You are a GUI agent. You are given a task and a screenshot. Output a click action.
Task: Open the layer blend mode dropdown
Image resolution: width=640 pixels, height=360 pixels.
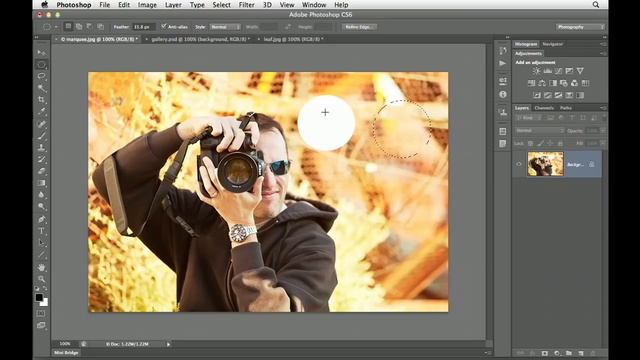tap(540, 131)
